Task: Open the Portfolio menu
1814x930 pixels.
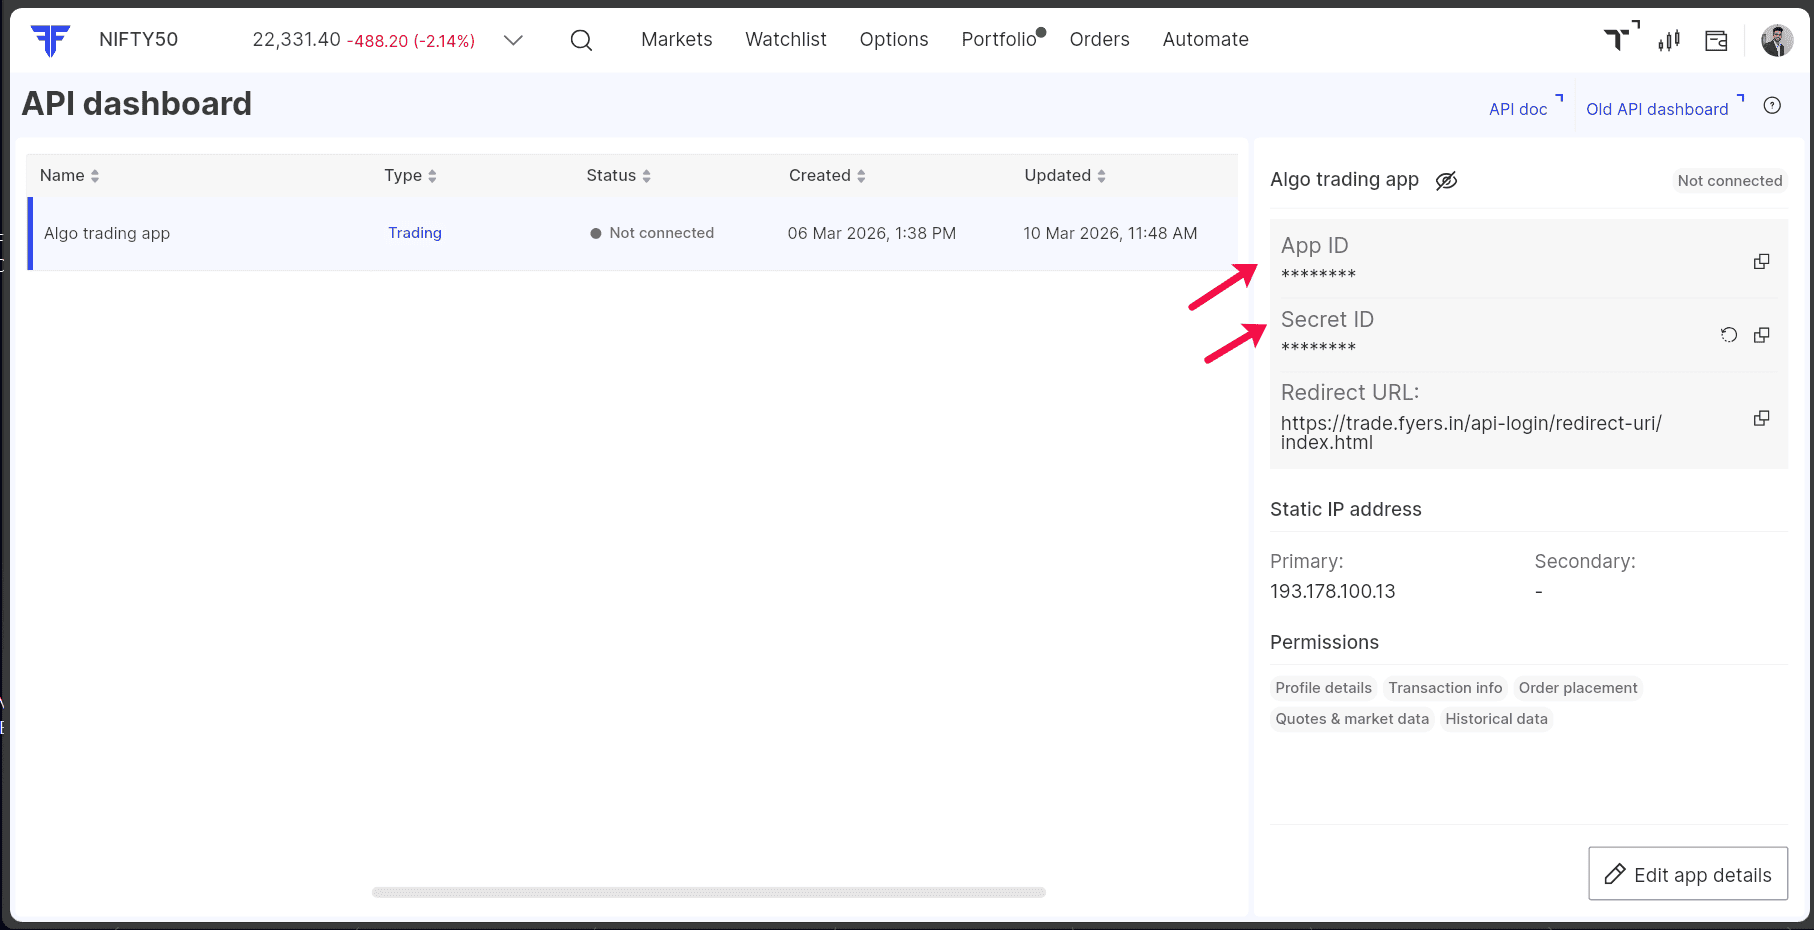Action: 998,40
